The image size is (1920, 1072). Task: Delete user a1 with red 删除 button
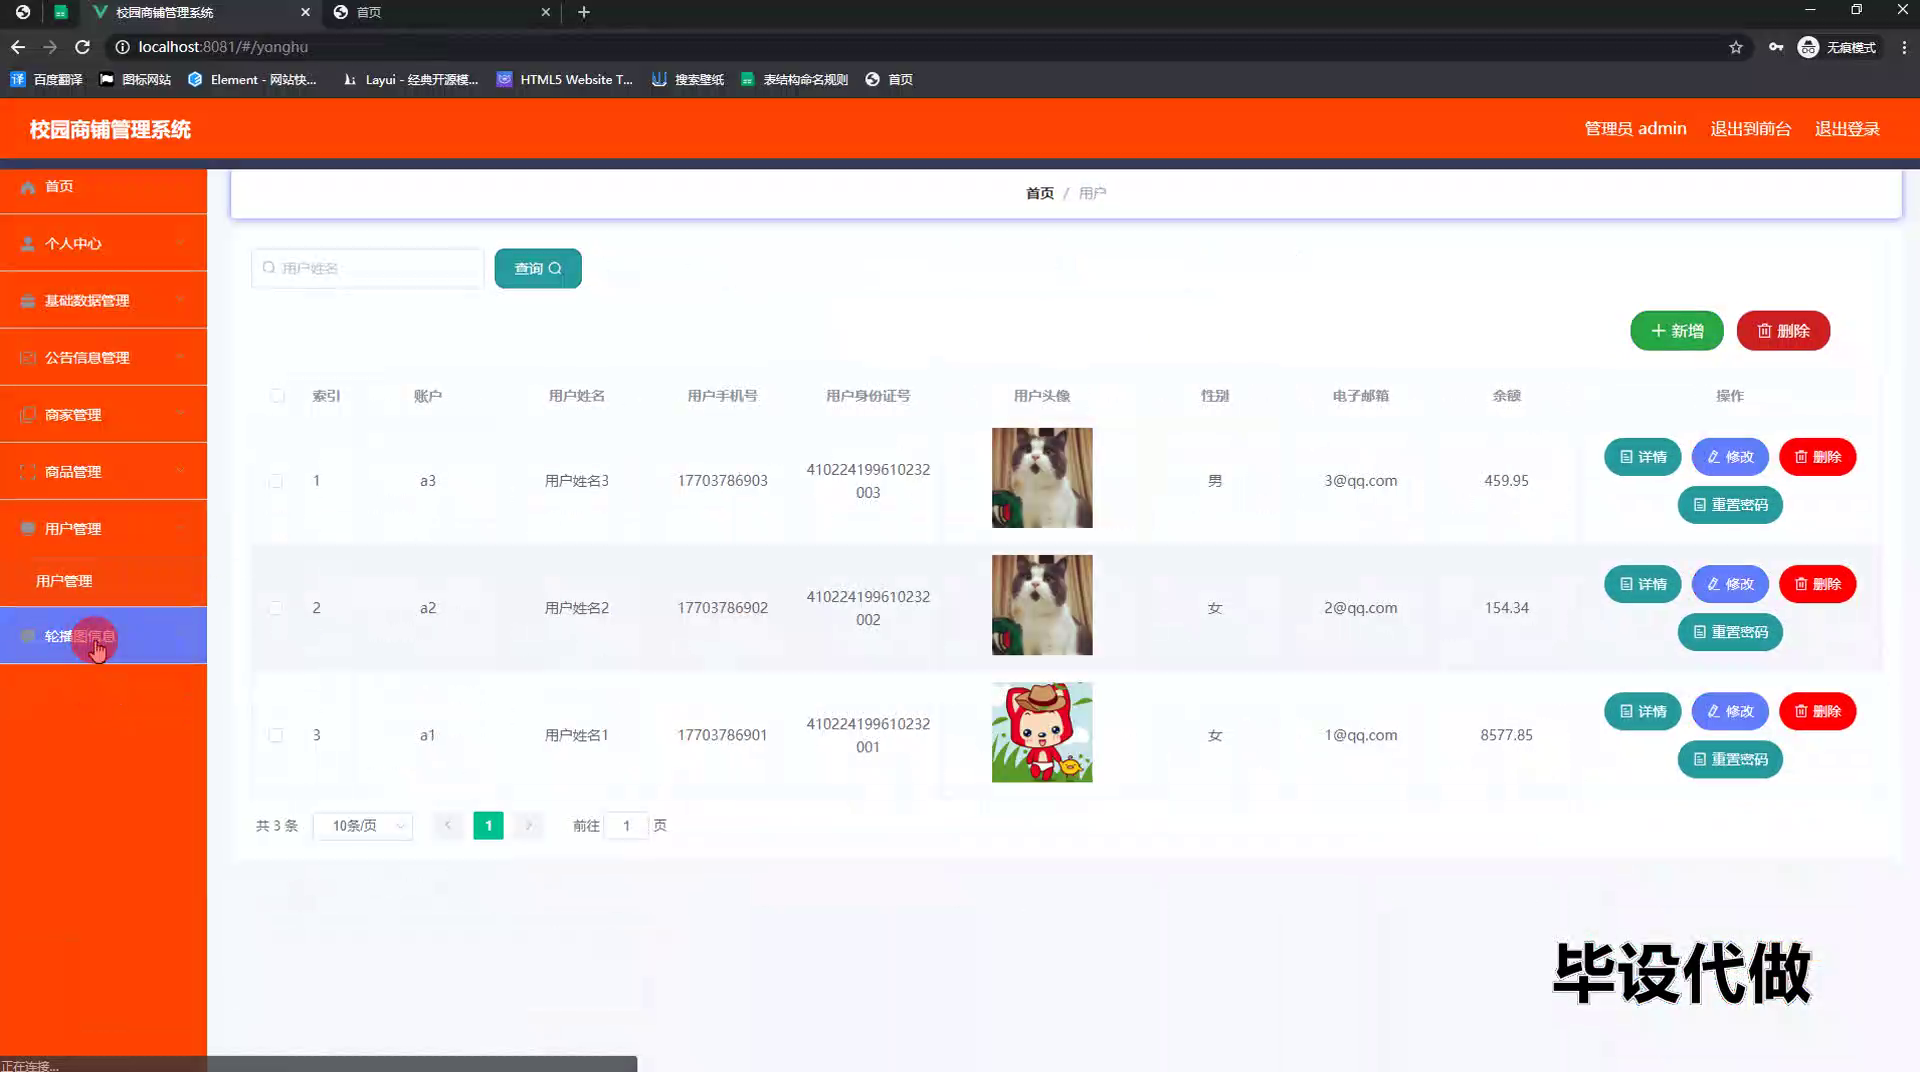tap(1817, 711)
